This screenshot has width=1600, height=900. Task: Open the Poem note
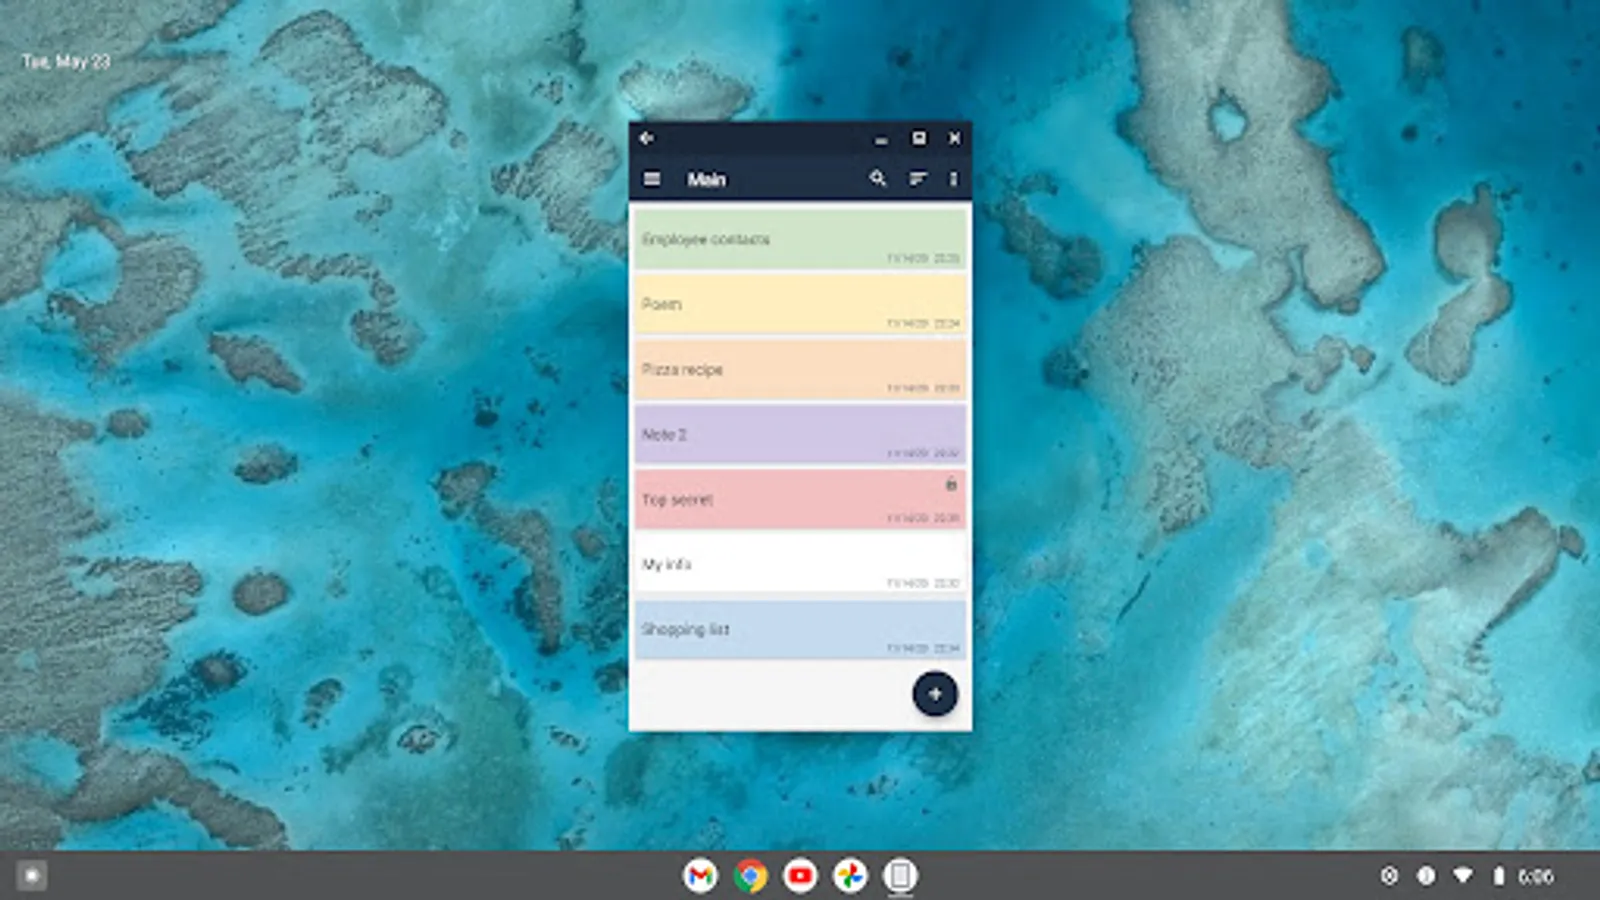tap(800, 304)
